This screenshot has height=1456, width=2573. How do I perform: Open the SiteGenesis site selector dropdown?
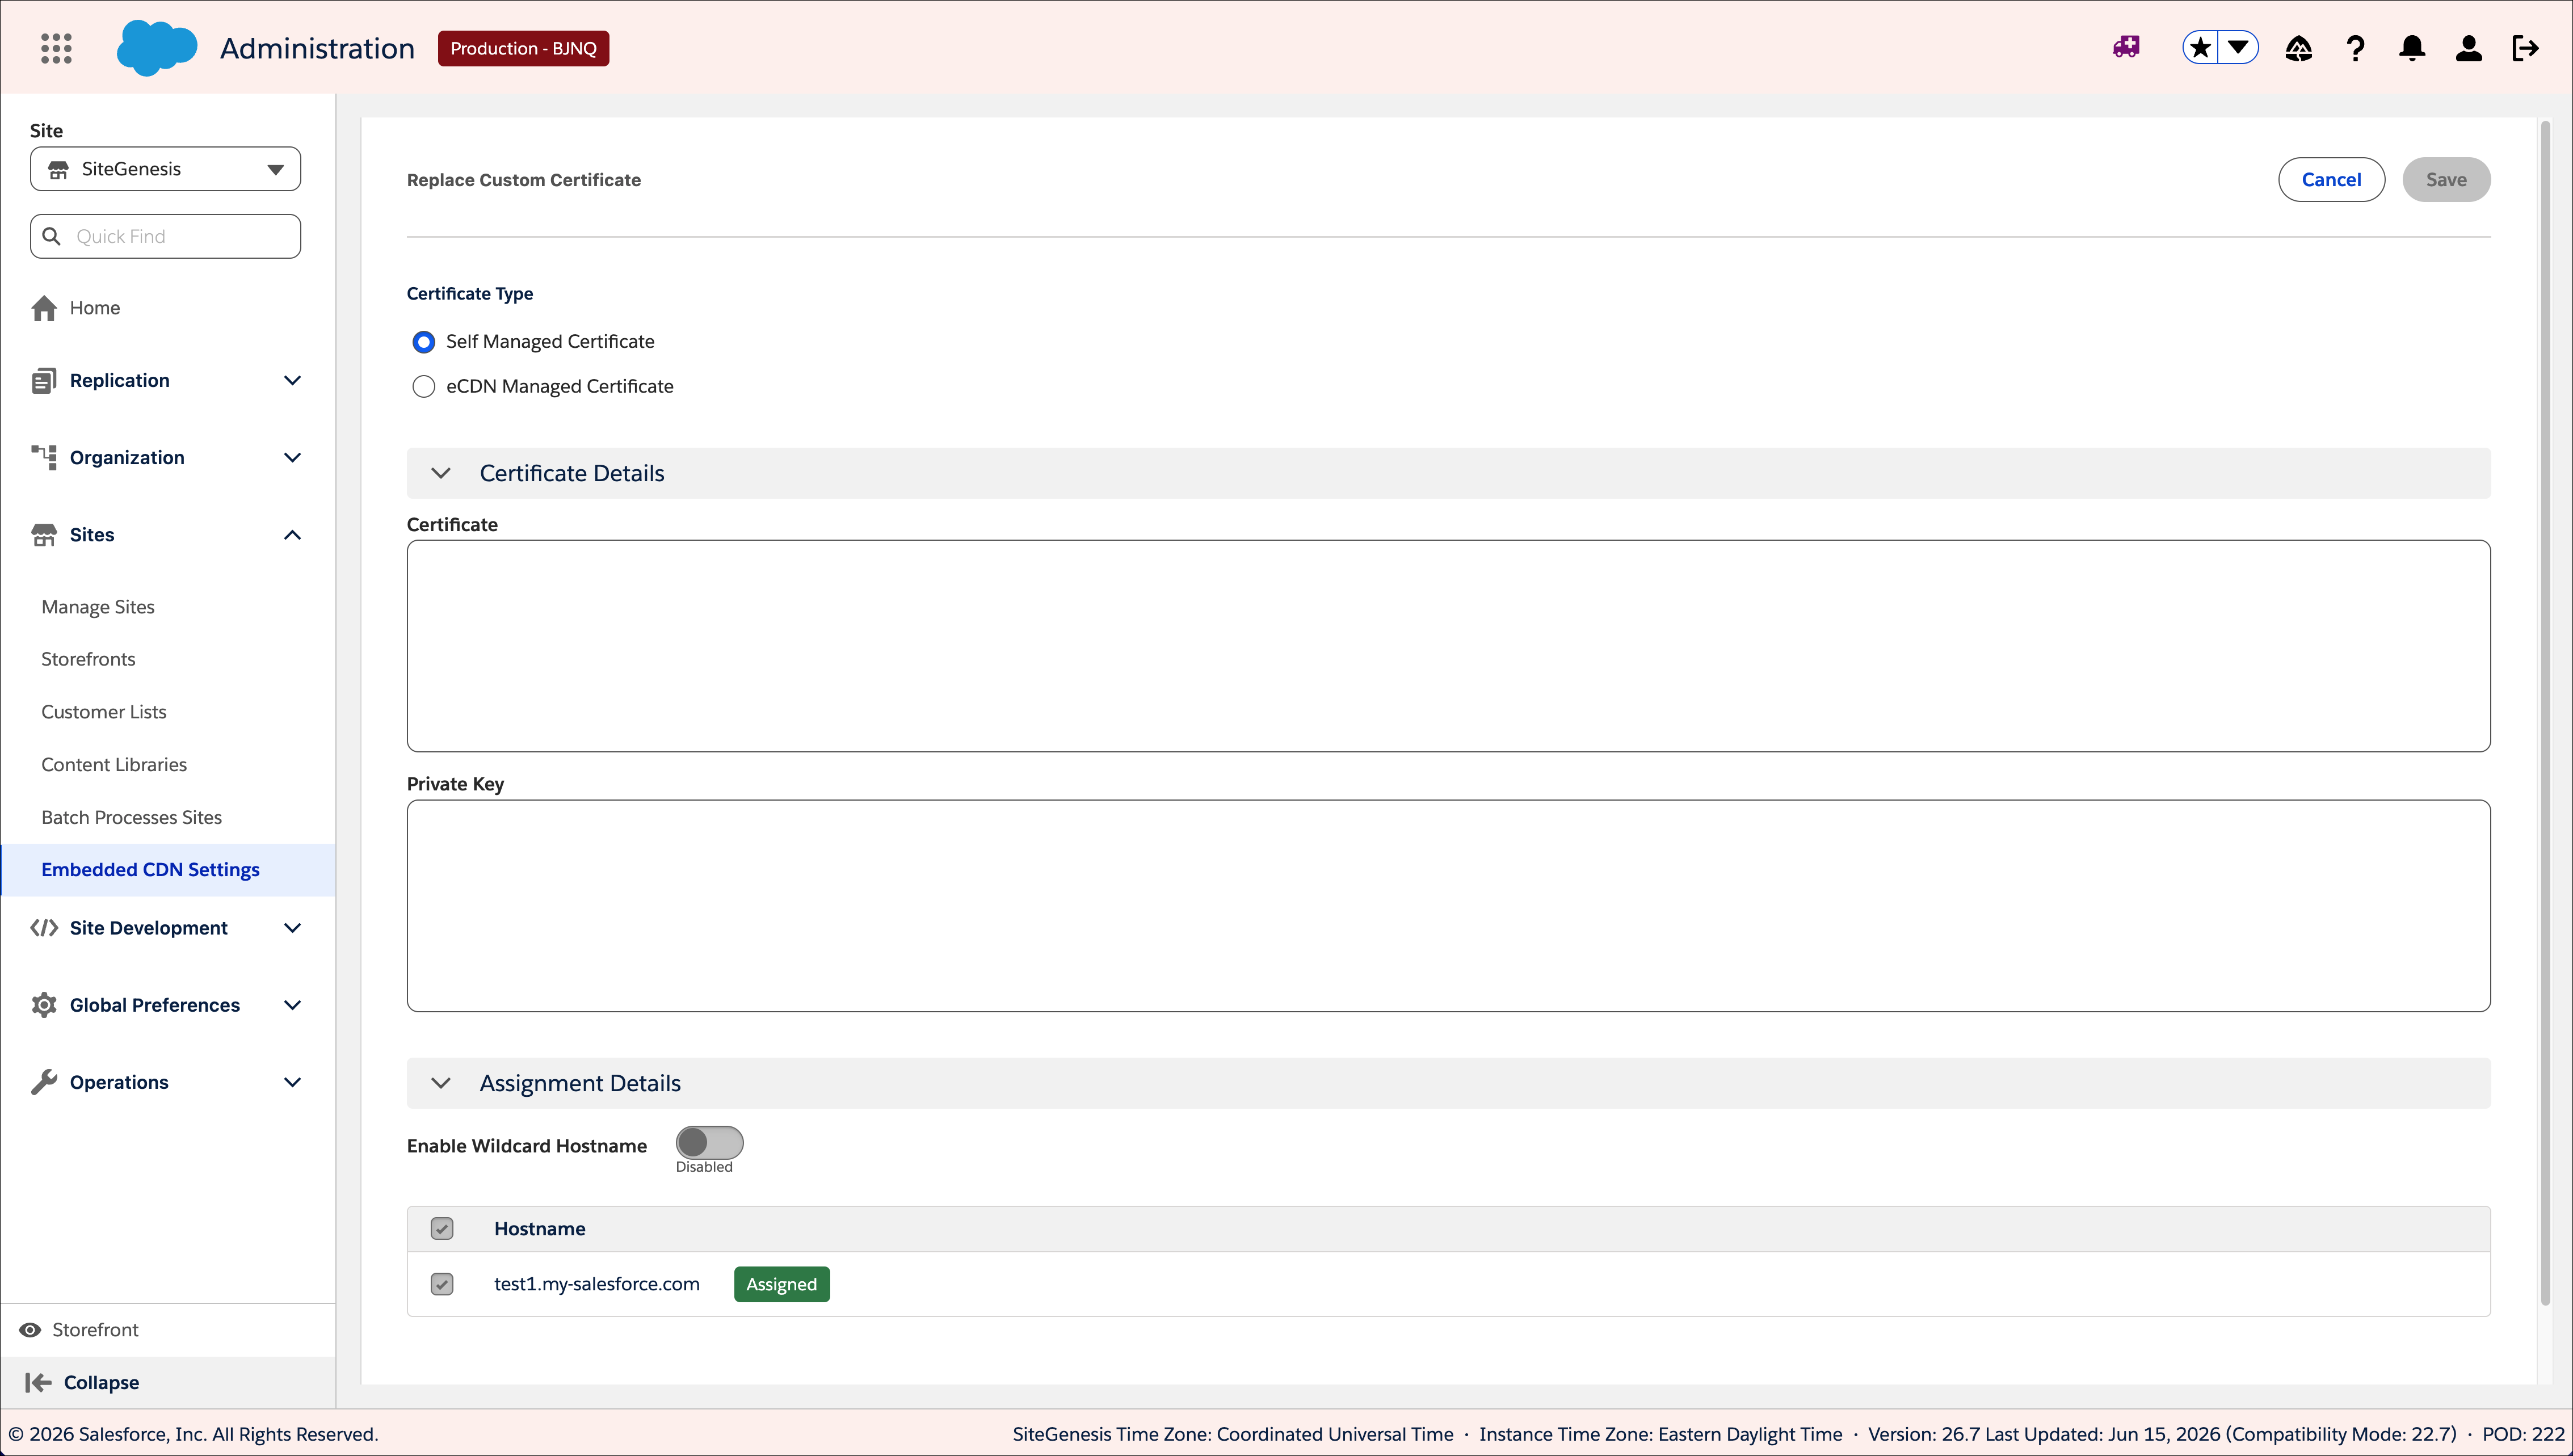click(165, 169)
